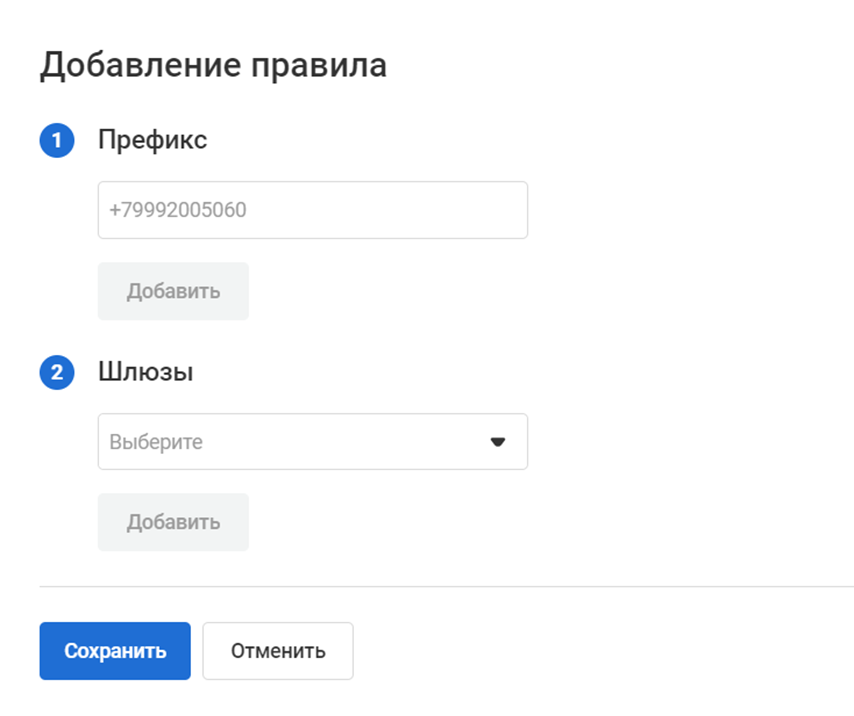Viewport: 854px width, 716px height.
Task: Click the Добавление правила page title
Action: 213,65
